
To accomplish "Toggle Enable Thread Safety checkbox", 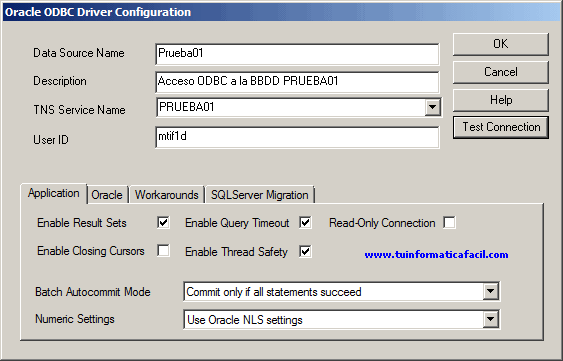I will pos(305,251).
